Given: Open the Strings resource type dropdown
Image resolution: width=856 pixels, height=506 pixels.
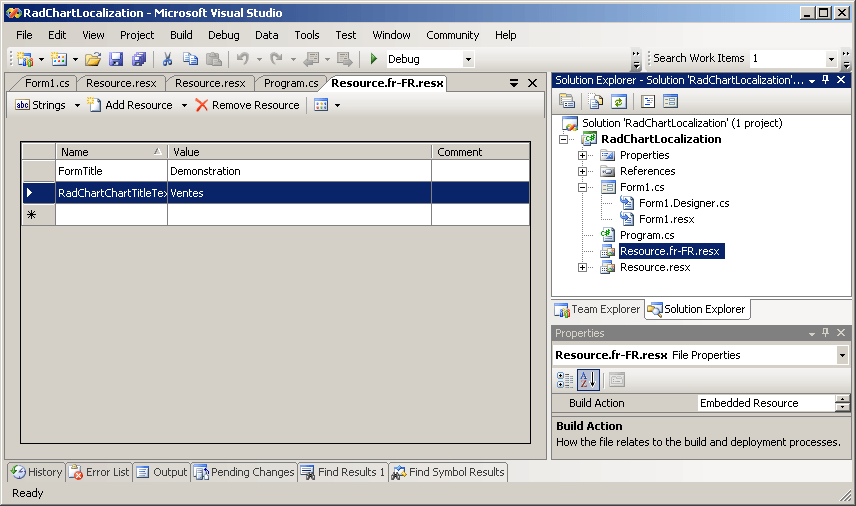Looking at the screenshot, I should tap(77, 105).
